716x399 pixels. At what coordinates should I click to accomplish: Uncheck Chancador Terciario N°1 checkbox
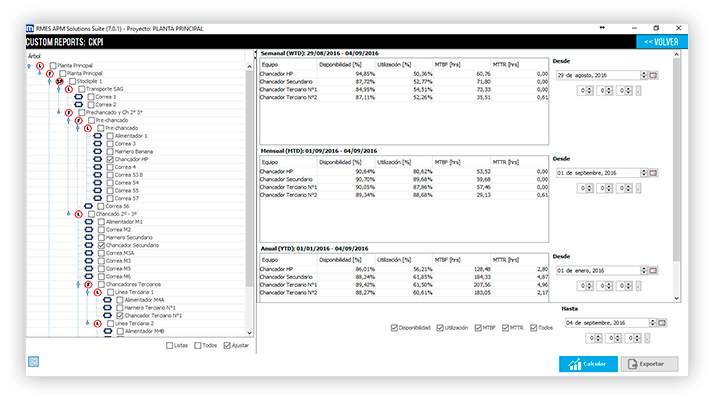(120, 315)
